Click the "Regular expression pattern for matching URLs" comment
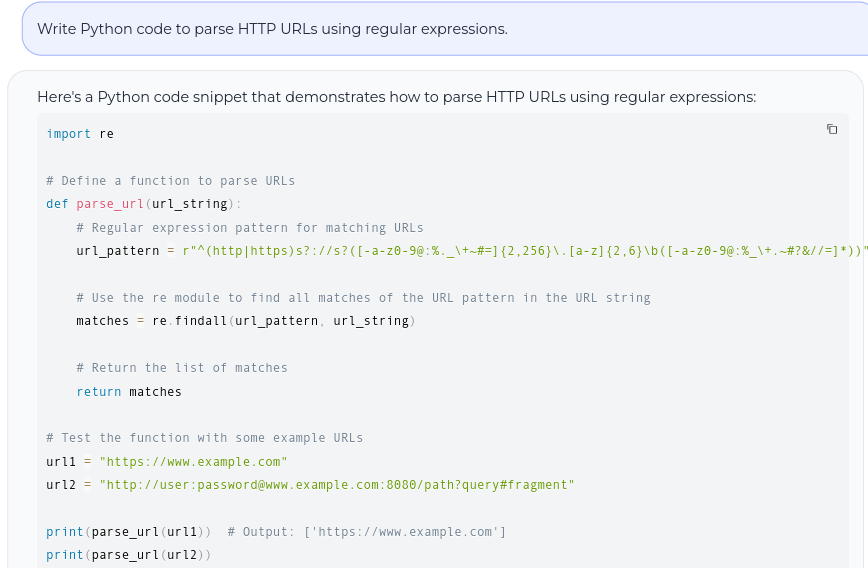The height and width of the screenshot is (568, 868). click(250, 227)
